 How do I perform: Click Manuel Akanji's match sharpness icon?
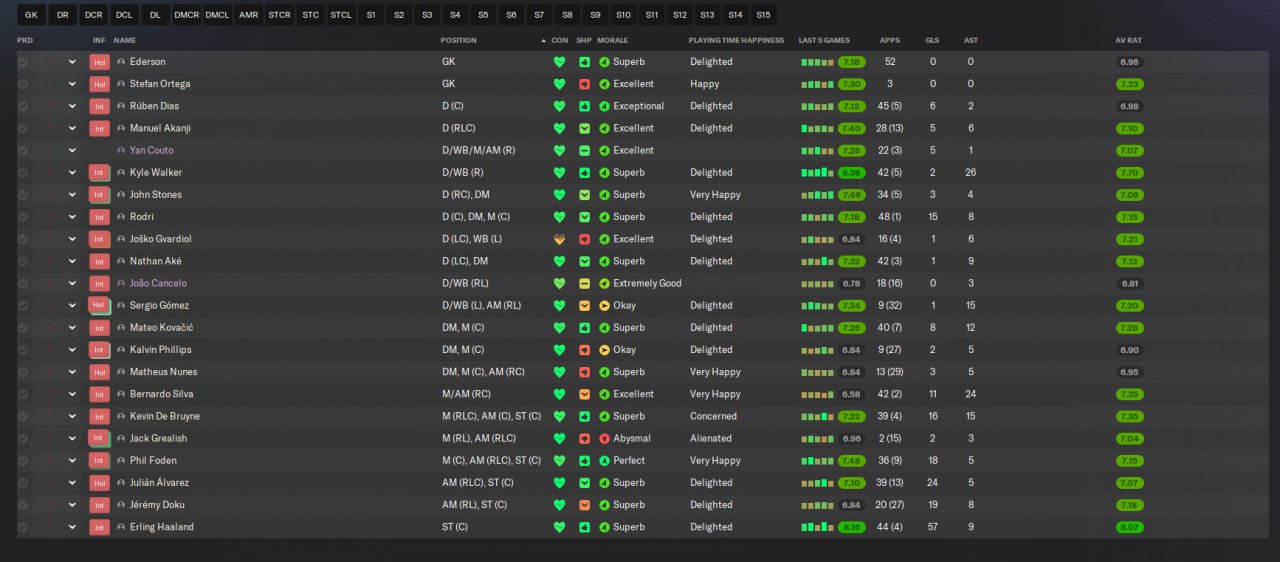[584, 128]
